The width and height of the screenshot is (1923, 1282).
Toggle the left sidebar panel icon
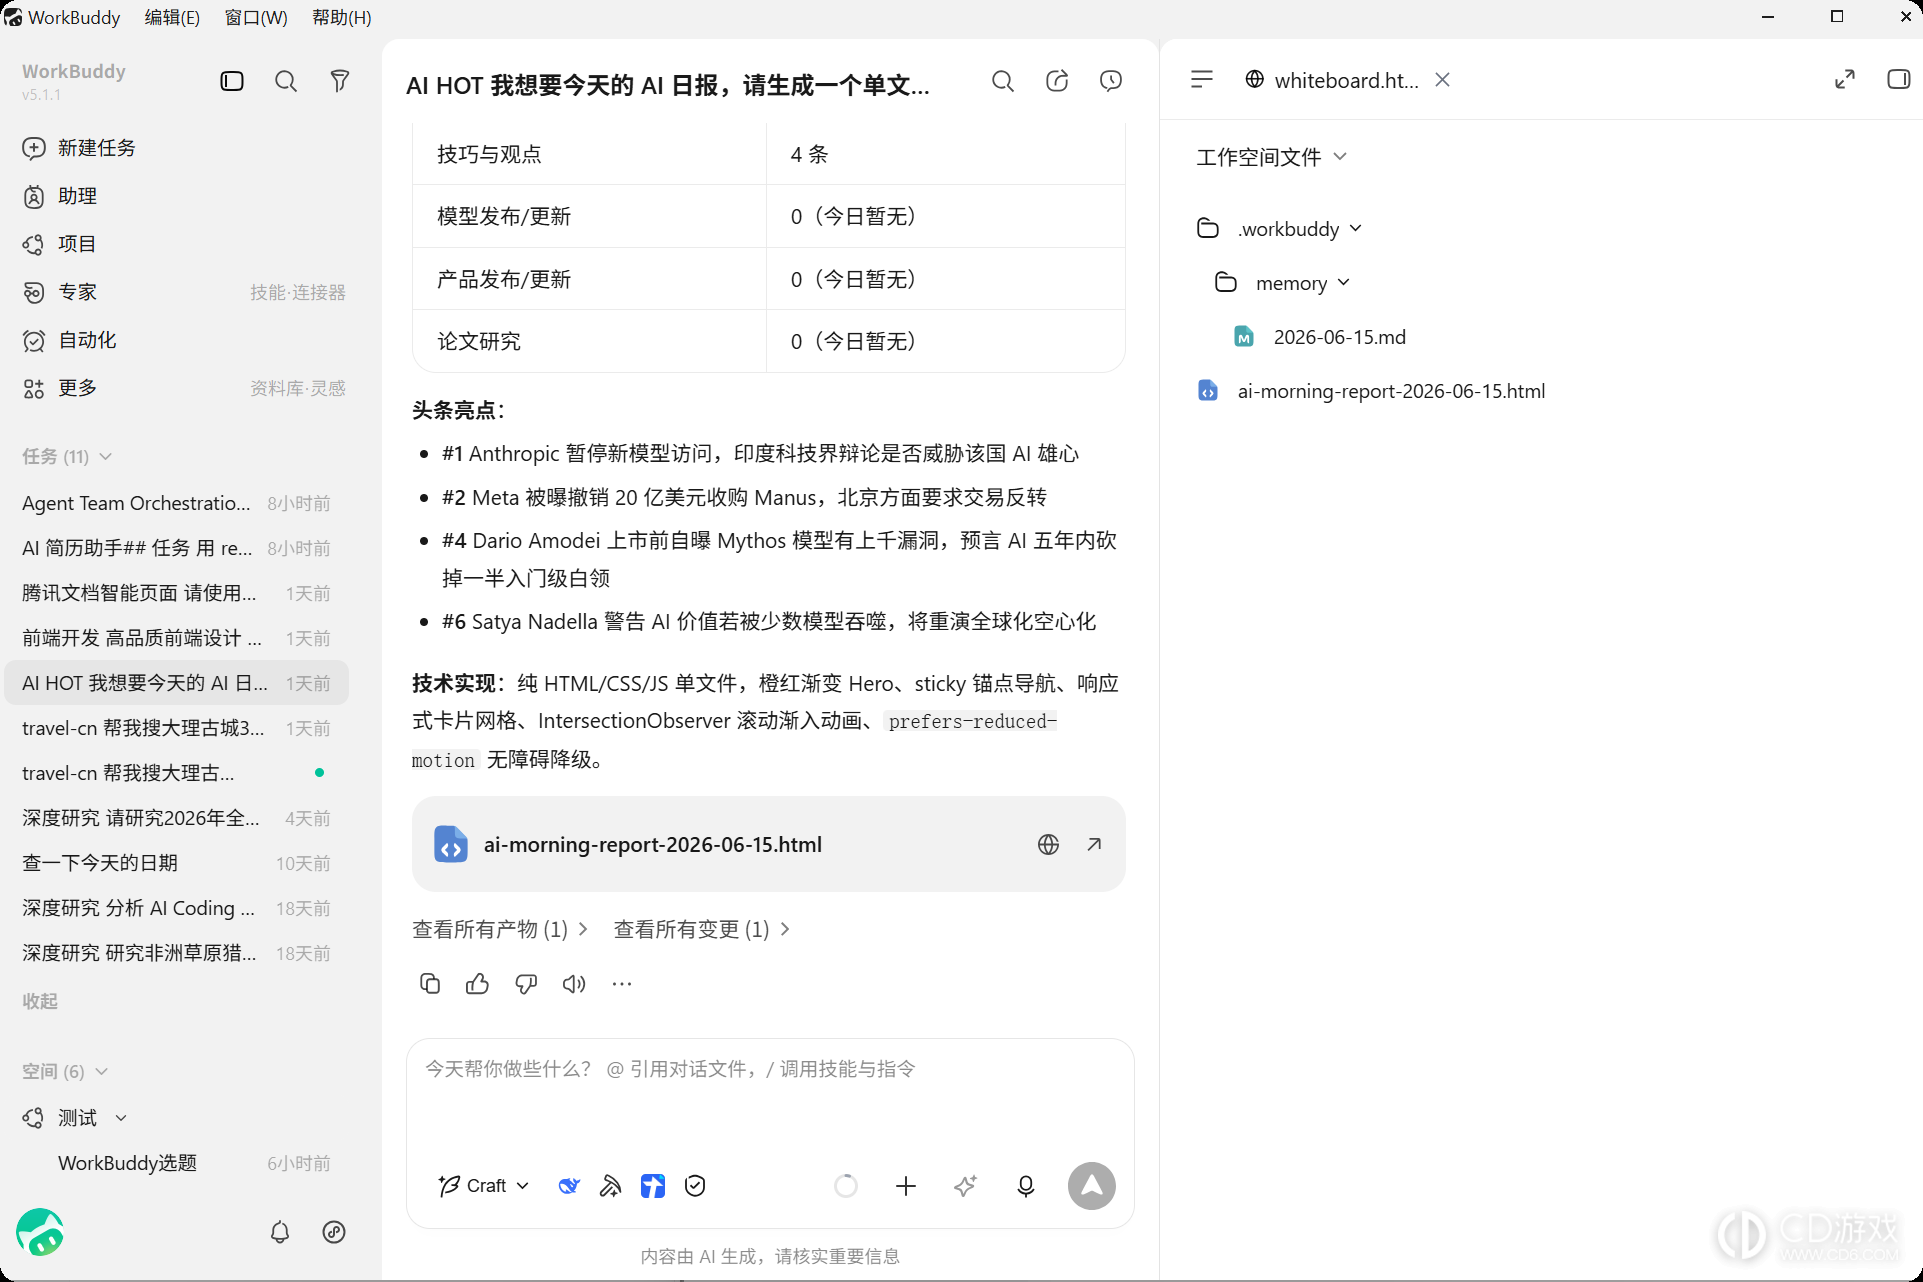[232, 81]
